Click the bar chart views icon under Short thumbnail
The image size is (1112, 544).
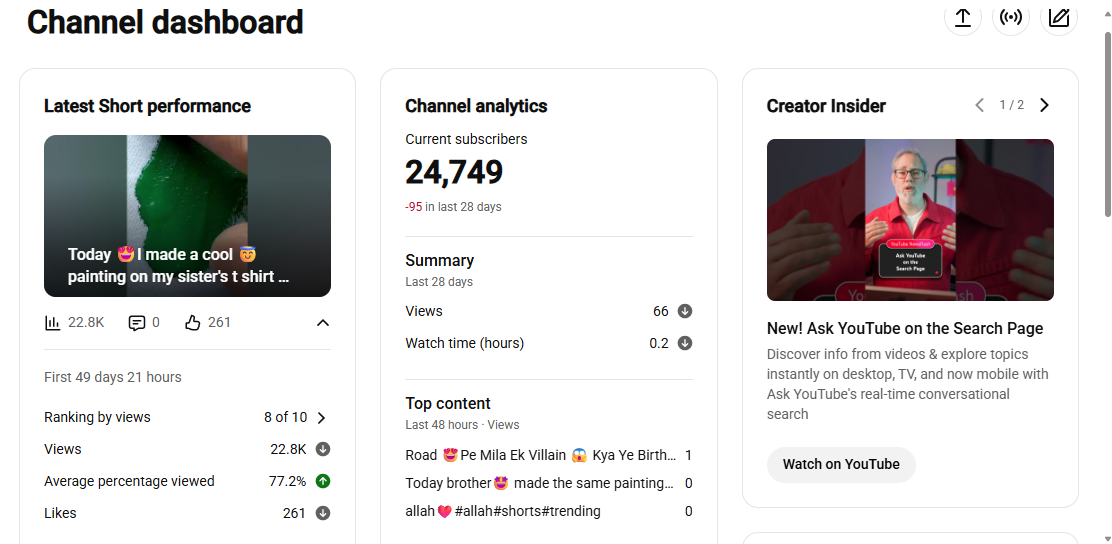(x=52, y=323)
